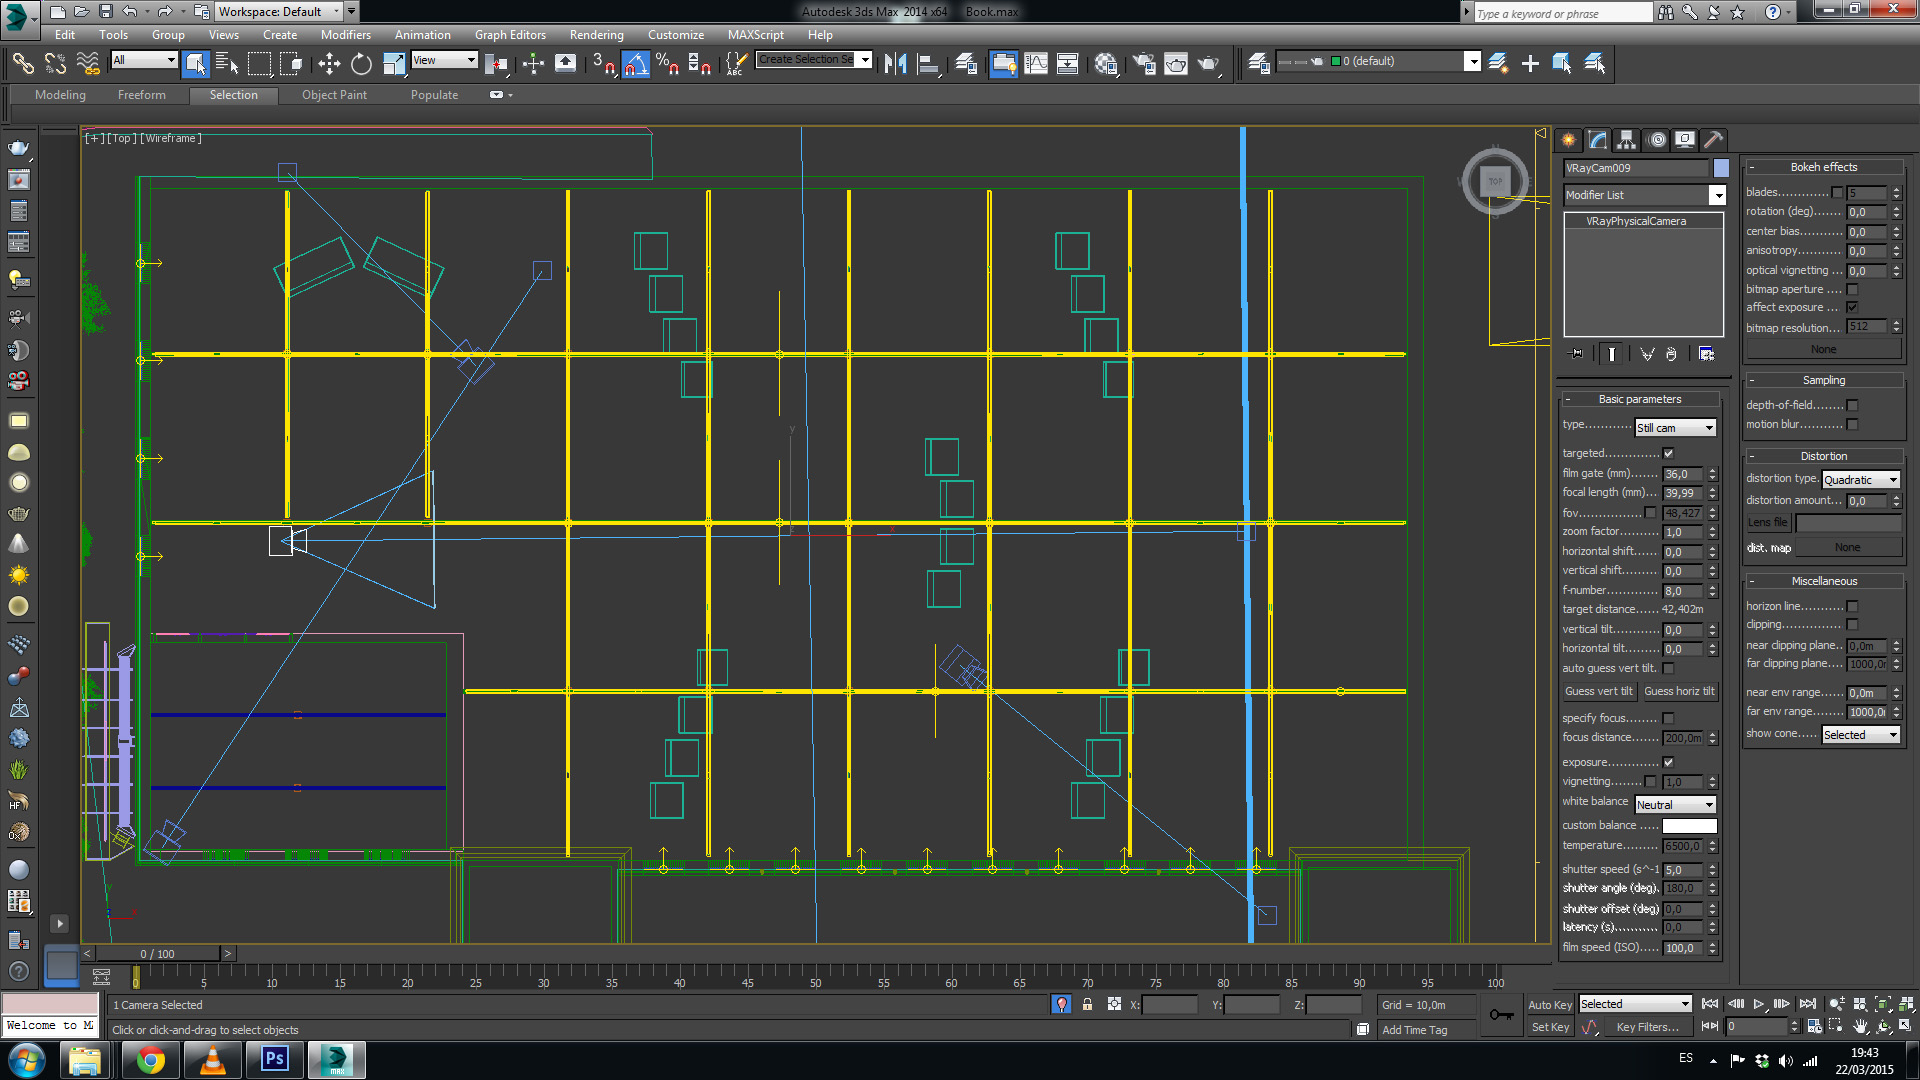The height and width of the screenshot is (1080, 1920).
Task: Click the Selection Lock toggle padlock
Action: tap(1087, 1005)
